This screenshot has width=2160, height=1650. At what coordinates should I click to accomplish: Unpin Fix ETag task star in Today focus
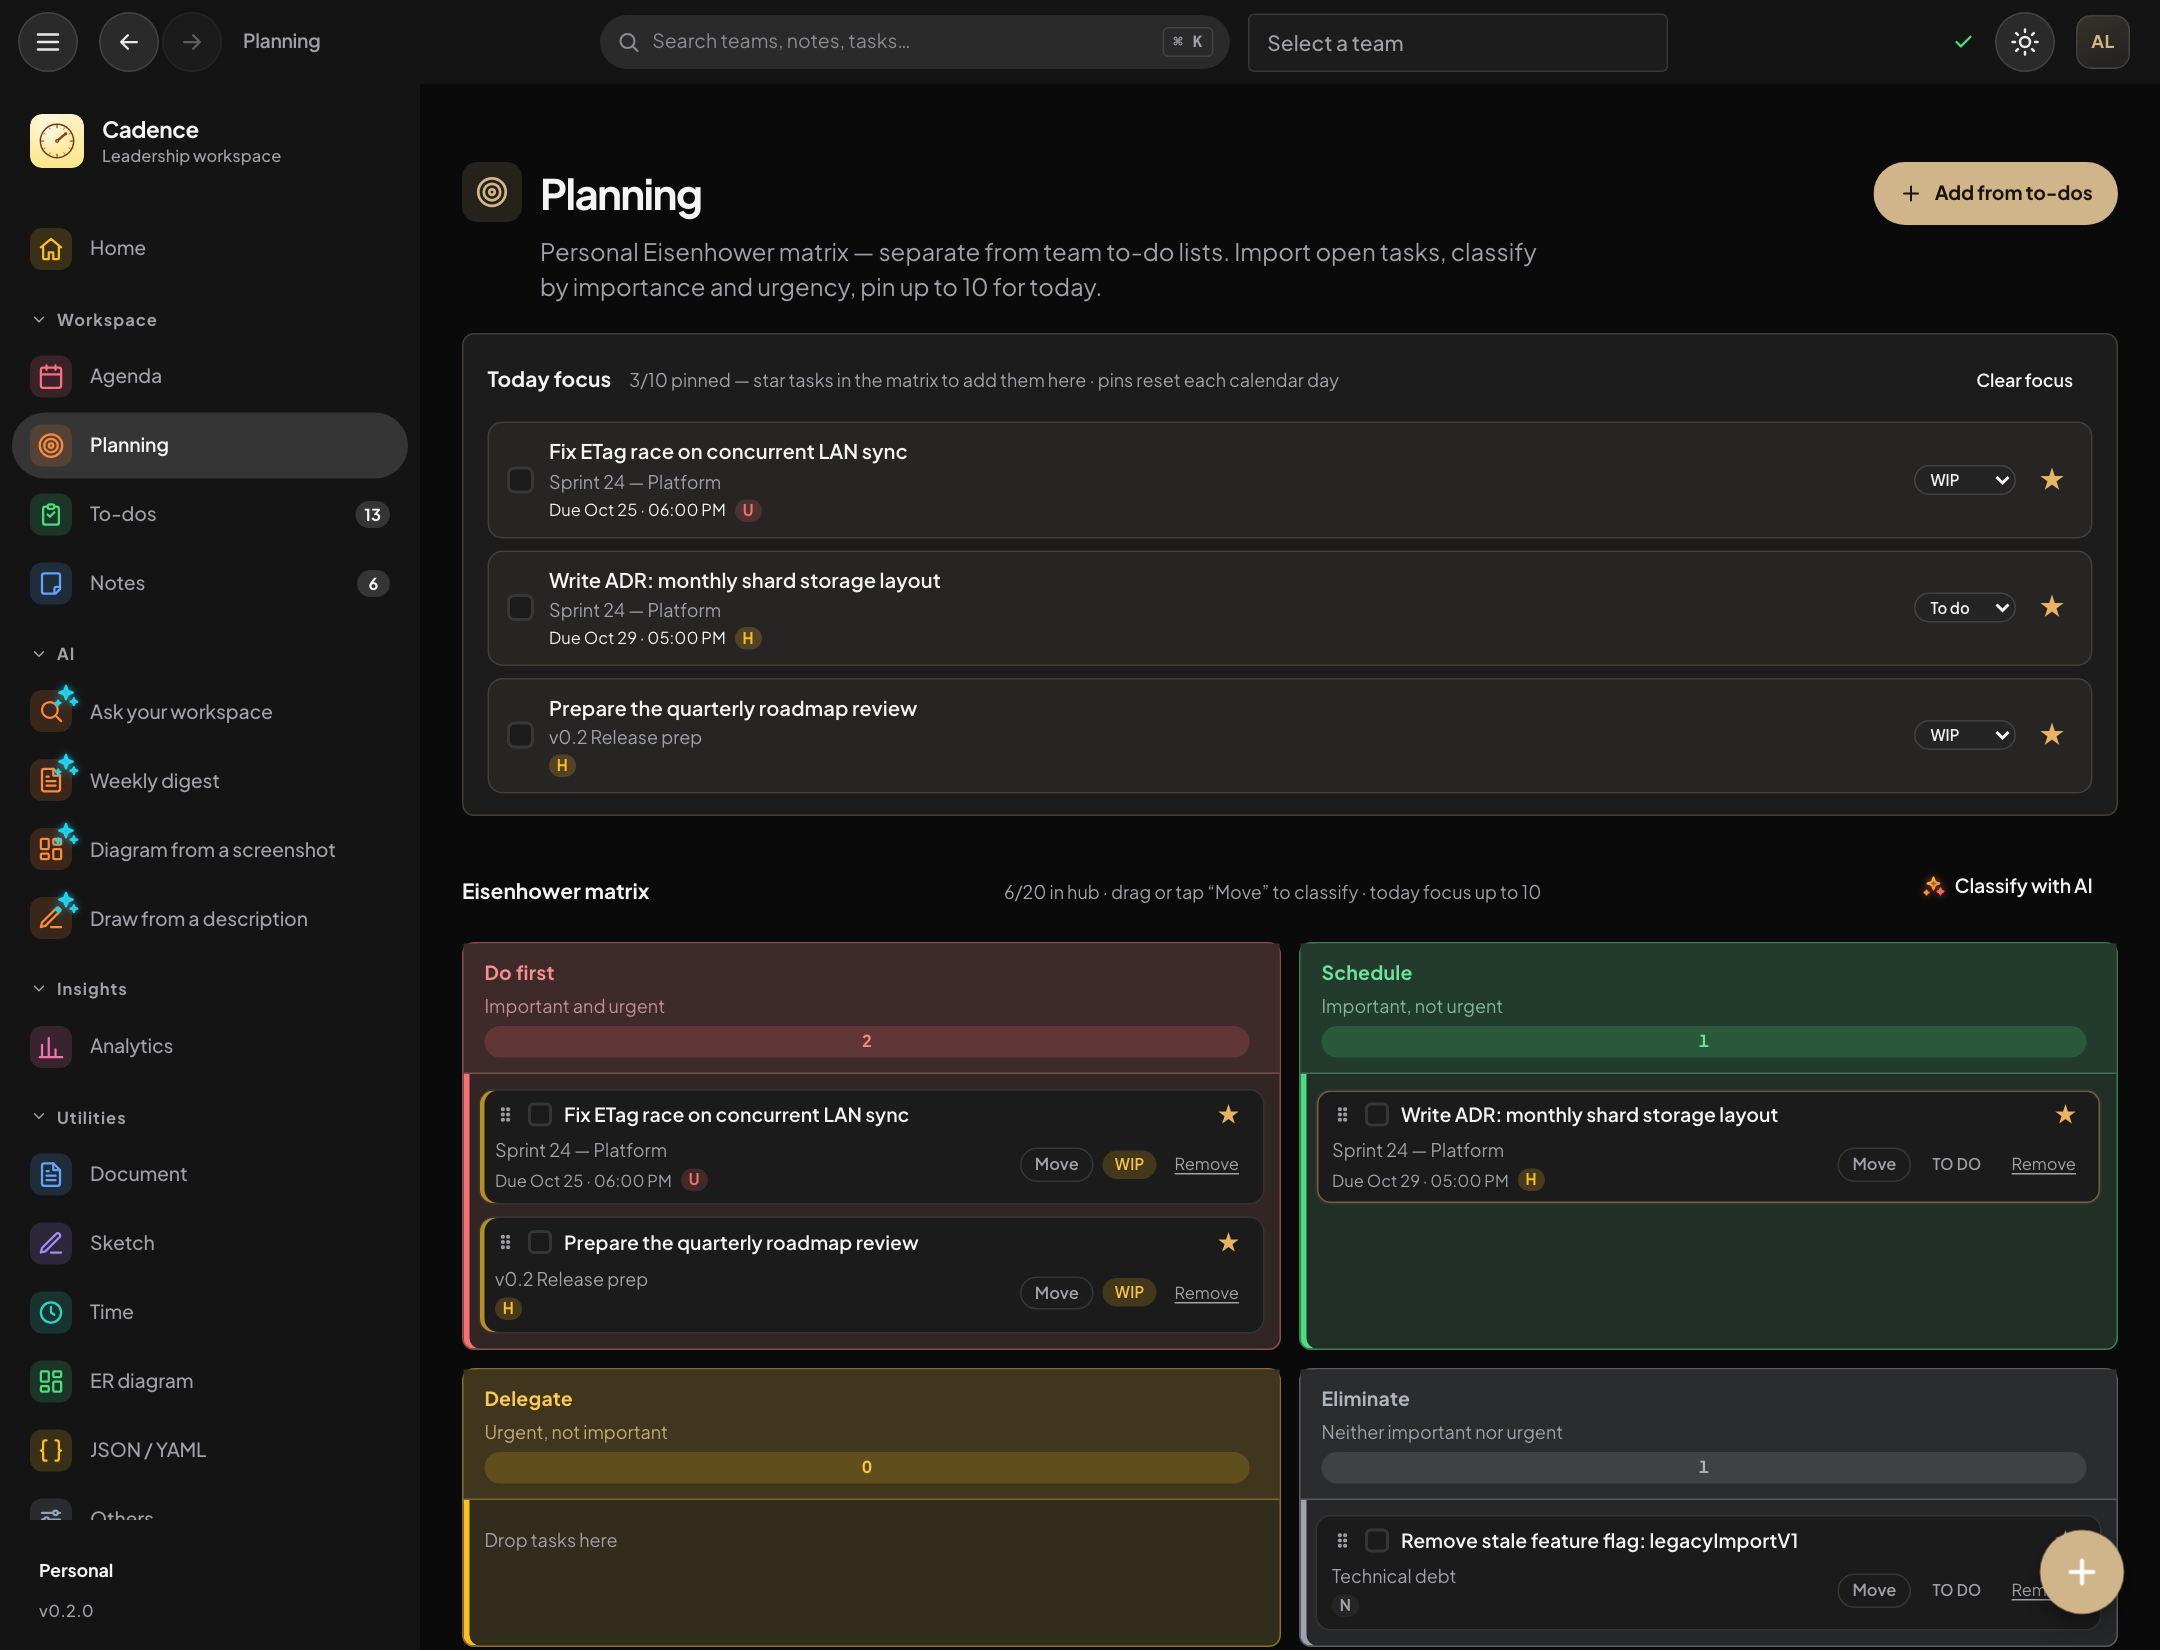pyautogui.click(x=2052, y=480)
